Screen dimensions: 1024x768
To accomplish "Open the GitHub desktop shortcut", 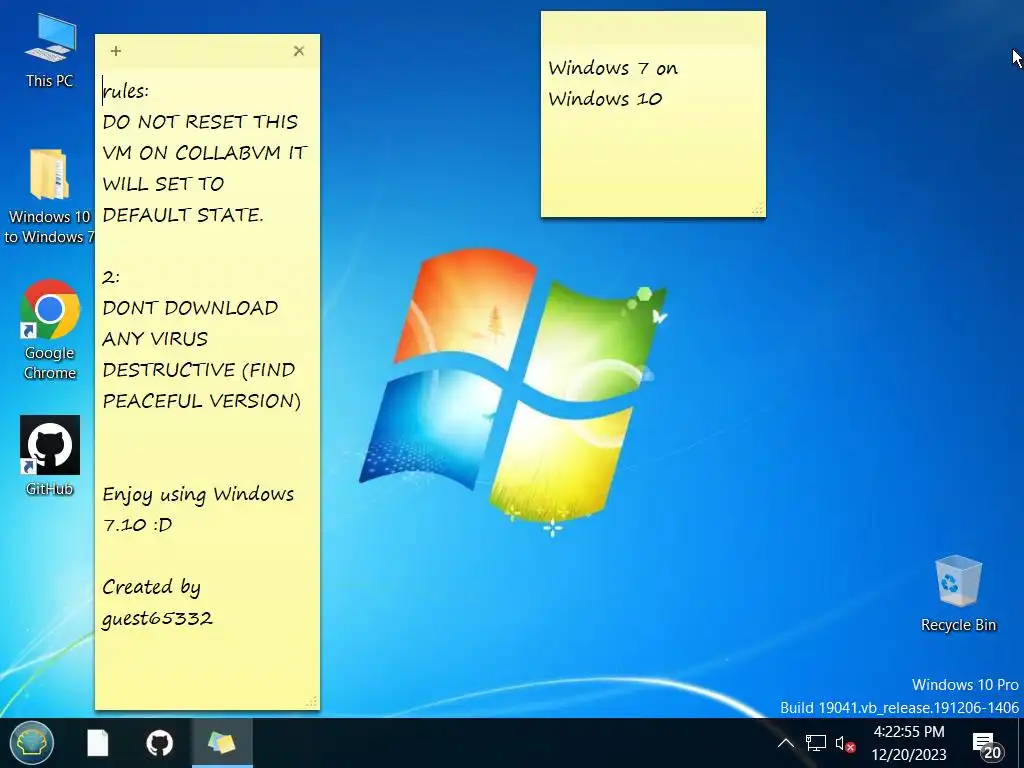I will click(x=50, y=455).
